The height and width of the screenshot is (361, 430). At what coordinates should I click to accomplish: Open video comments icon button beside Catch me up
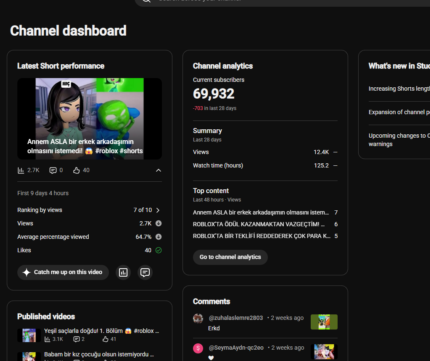pos(145,272)
